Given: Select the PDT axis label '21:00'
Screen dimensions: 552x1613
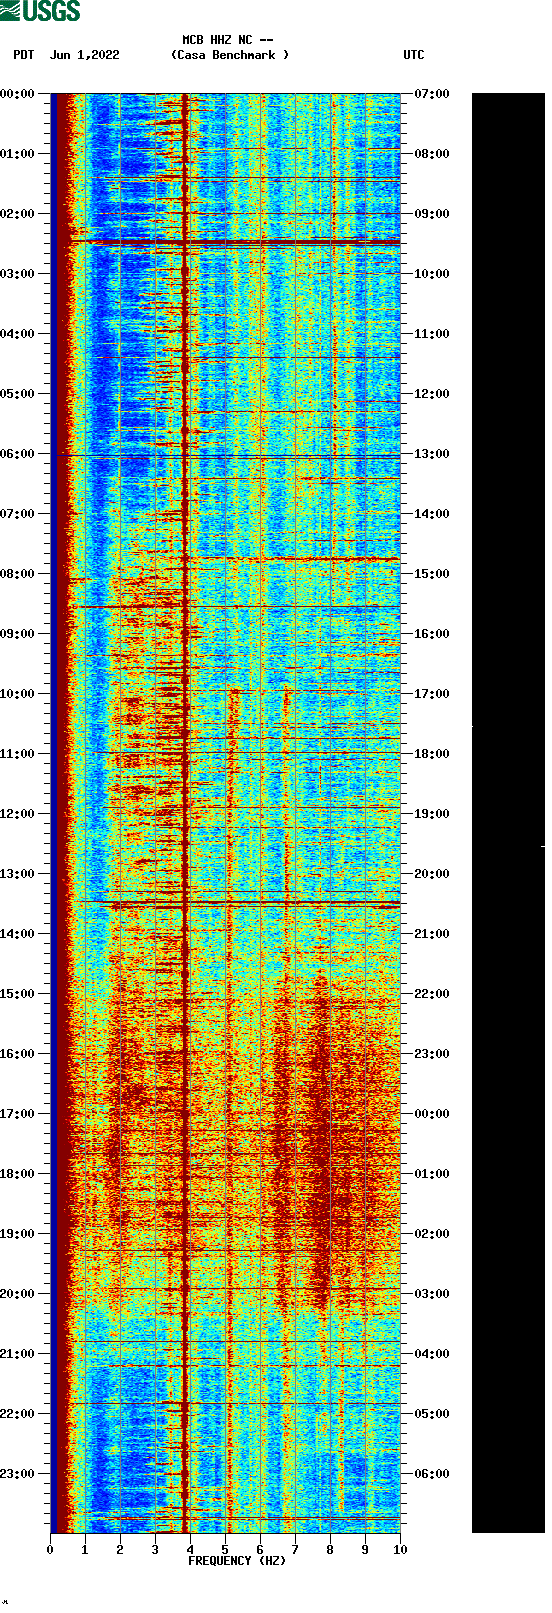Looking at the screenshot, I should click(17, 1354).
